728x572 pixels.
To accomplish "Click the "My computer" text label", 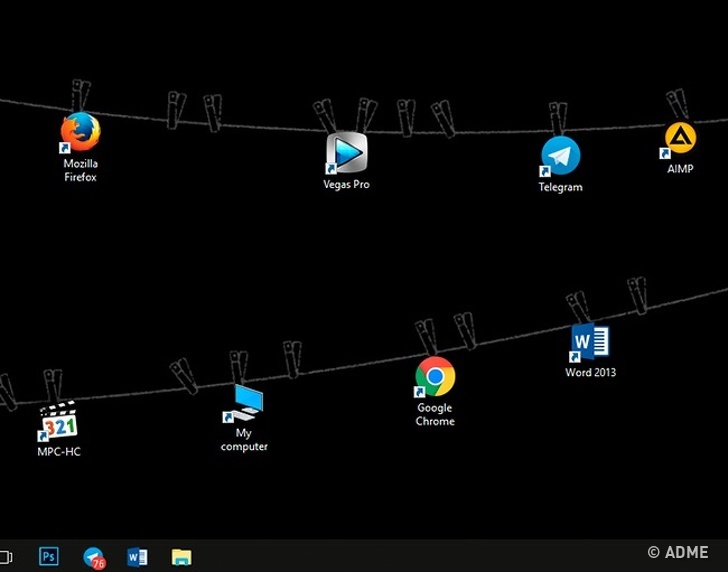I will click(244, 440).
